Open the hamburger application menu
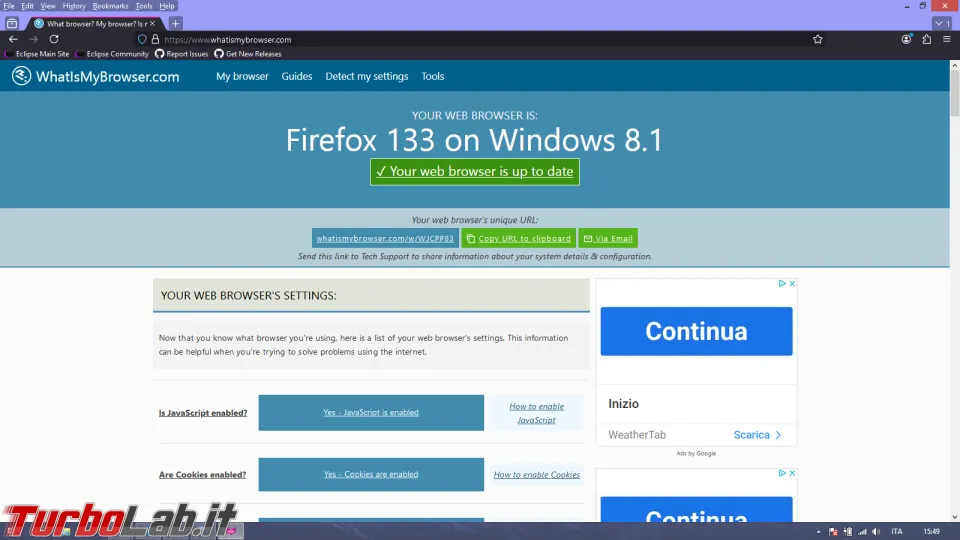Screen dimensions: 960x540 pyautogui.click(x=946, y=39)
